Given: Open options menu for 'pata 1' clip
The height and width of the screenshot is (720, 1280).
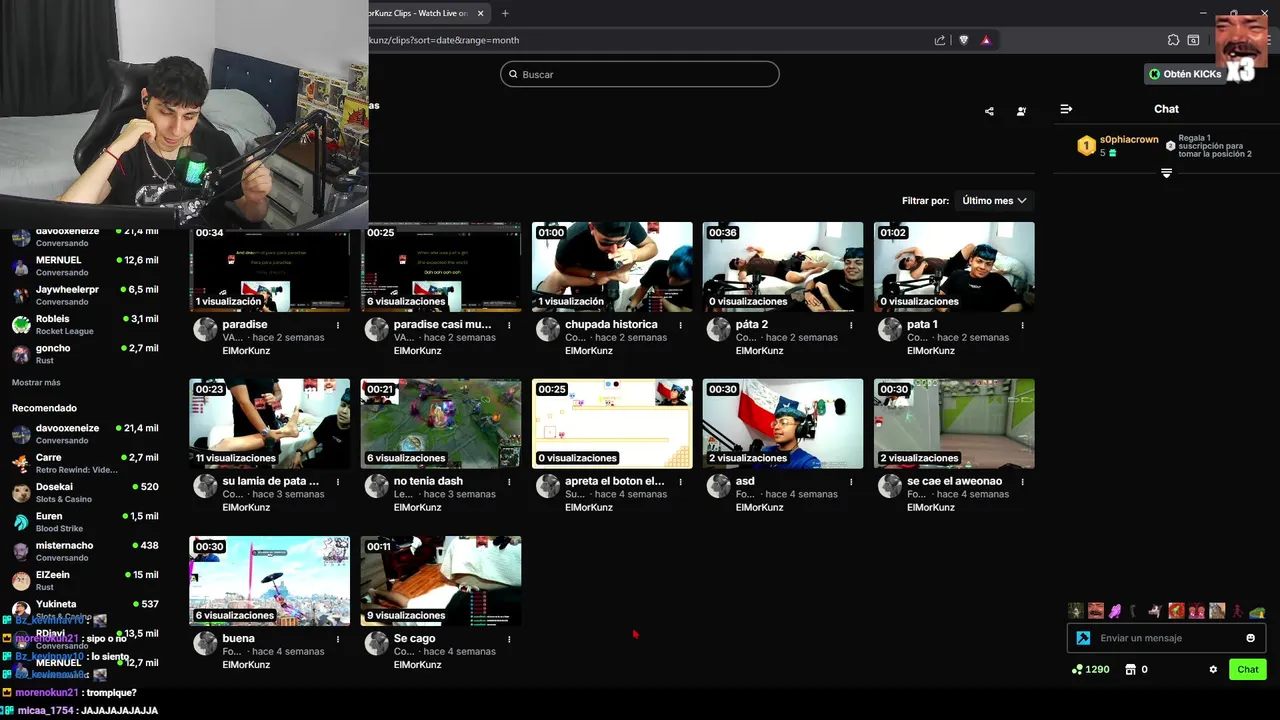Looking at the screenshot, I should click(1022, 325).
